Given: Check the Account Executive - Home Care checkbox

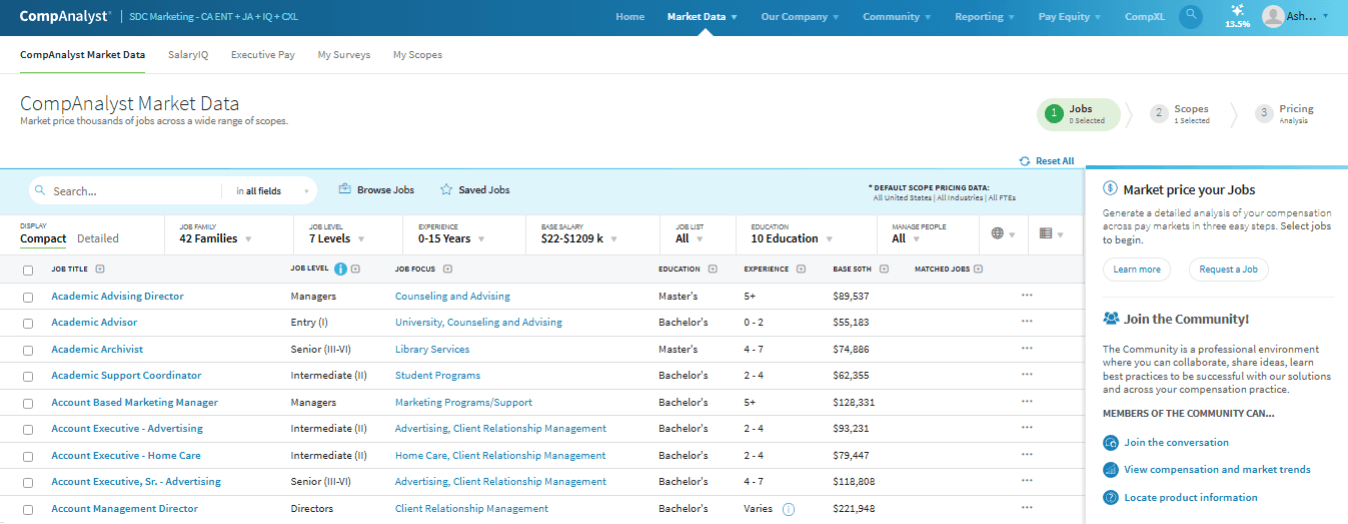Looking at the screenshot, I should pyautogui.click(x=28, y=456).
